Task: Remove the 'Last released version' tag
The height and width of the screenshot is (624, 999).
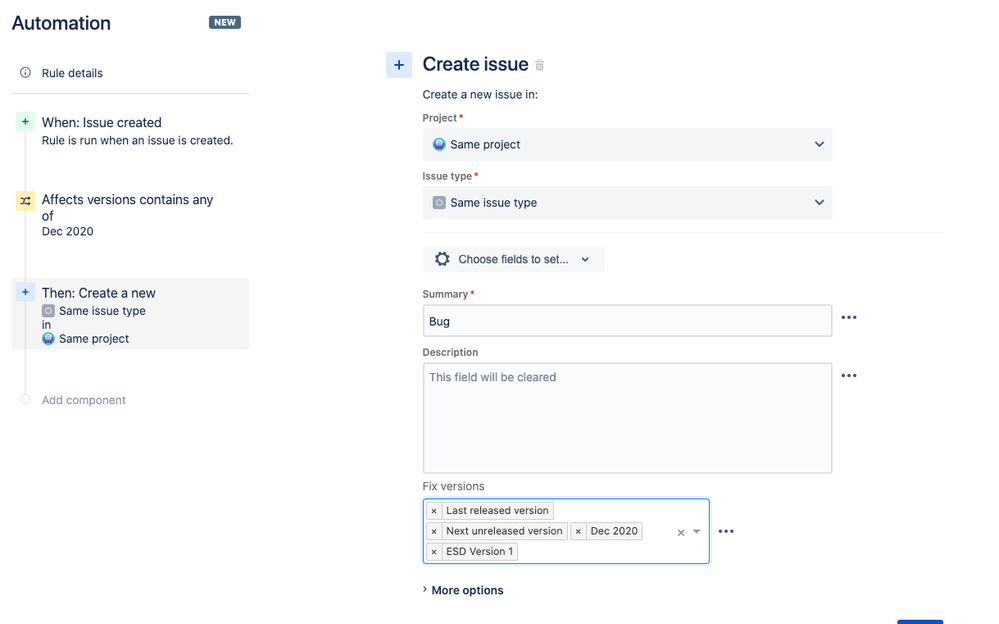Action: 434,511
